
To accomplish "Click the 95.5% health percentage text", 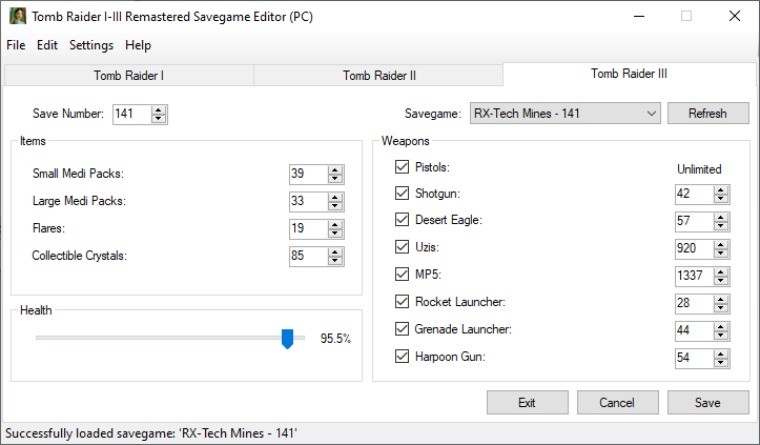I will pos(335,338).
